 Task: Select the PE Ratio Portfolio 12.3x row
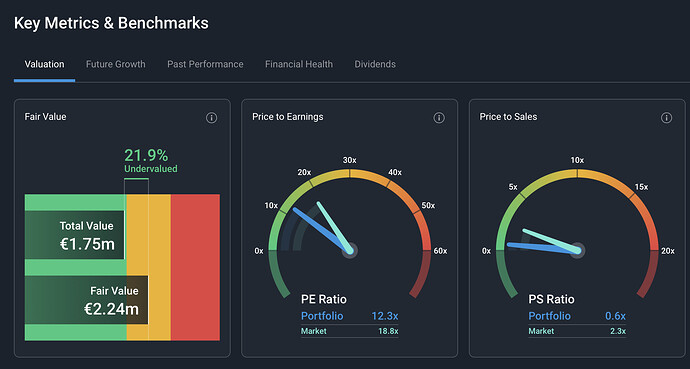(x=349, y=316)
